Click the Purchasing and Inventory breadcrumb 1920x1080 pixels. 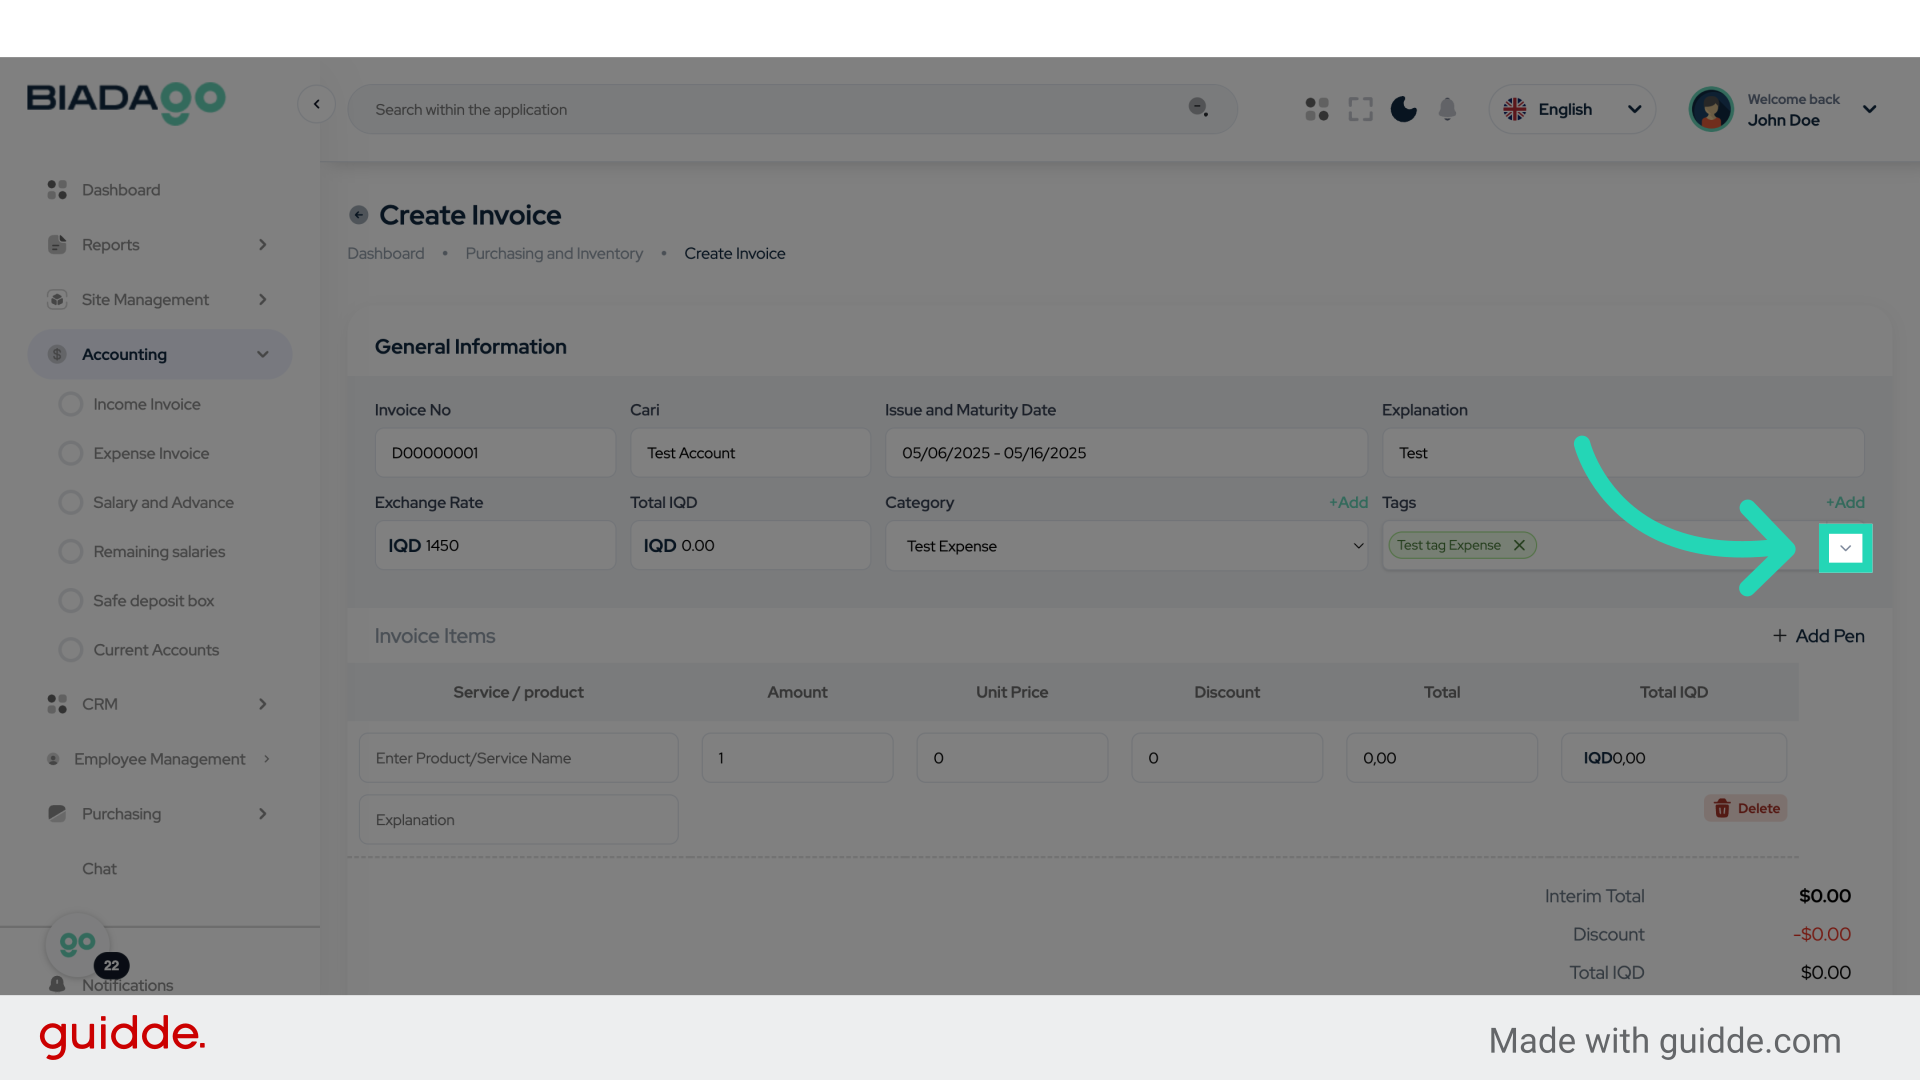[554, 254]
